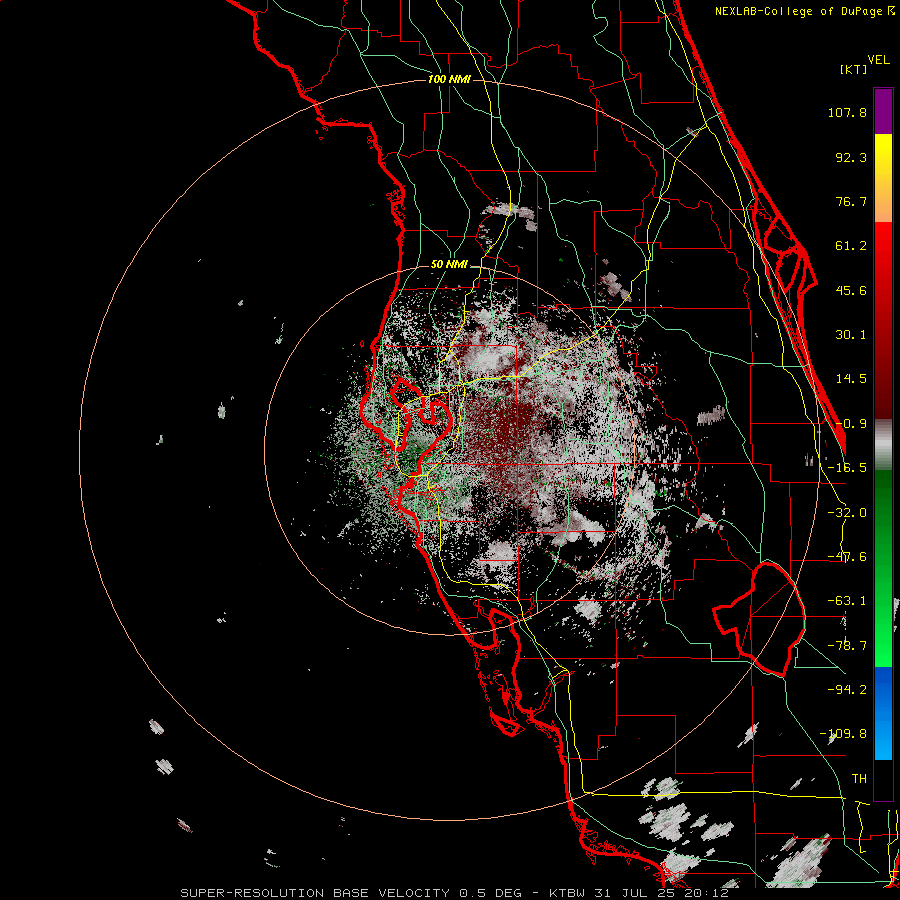Select the -47.6 value on the velocity scale
The image size is (900, 900).
[847, 557]
